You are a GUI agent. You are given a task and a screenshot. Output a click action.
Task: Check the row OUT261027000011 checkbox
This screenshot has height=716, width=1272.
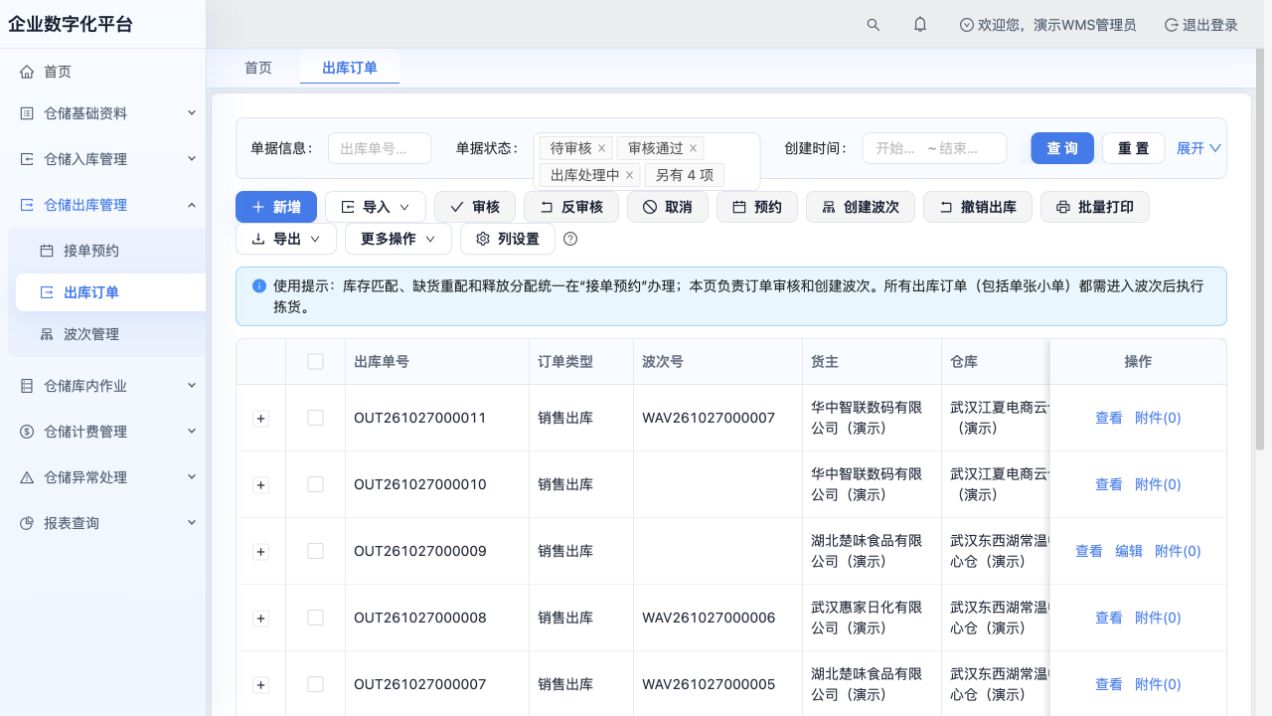pos(315,418)
